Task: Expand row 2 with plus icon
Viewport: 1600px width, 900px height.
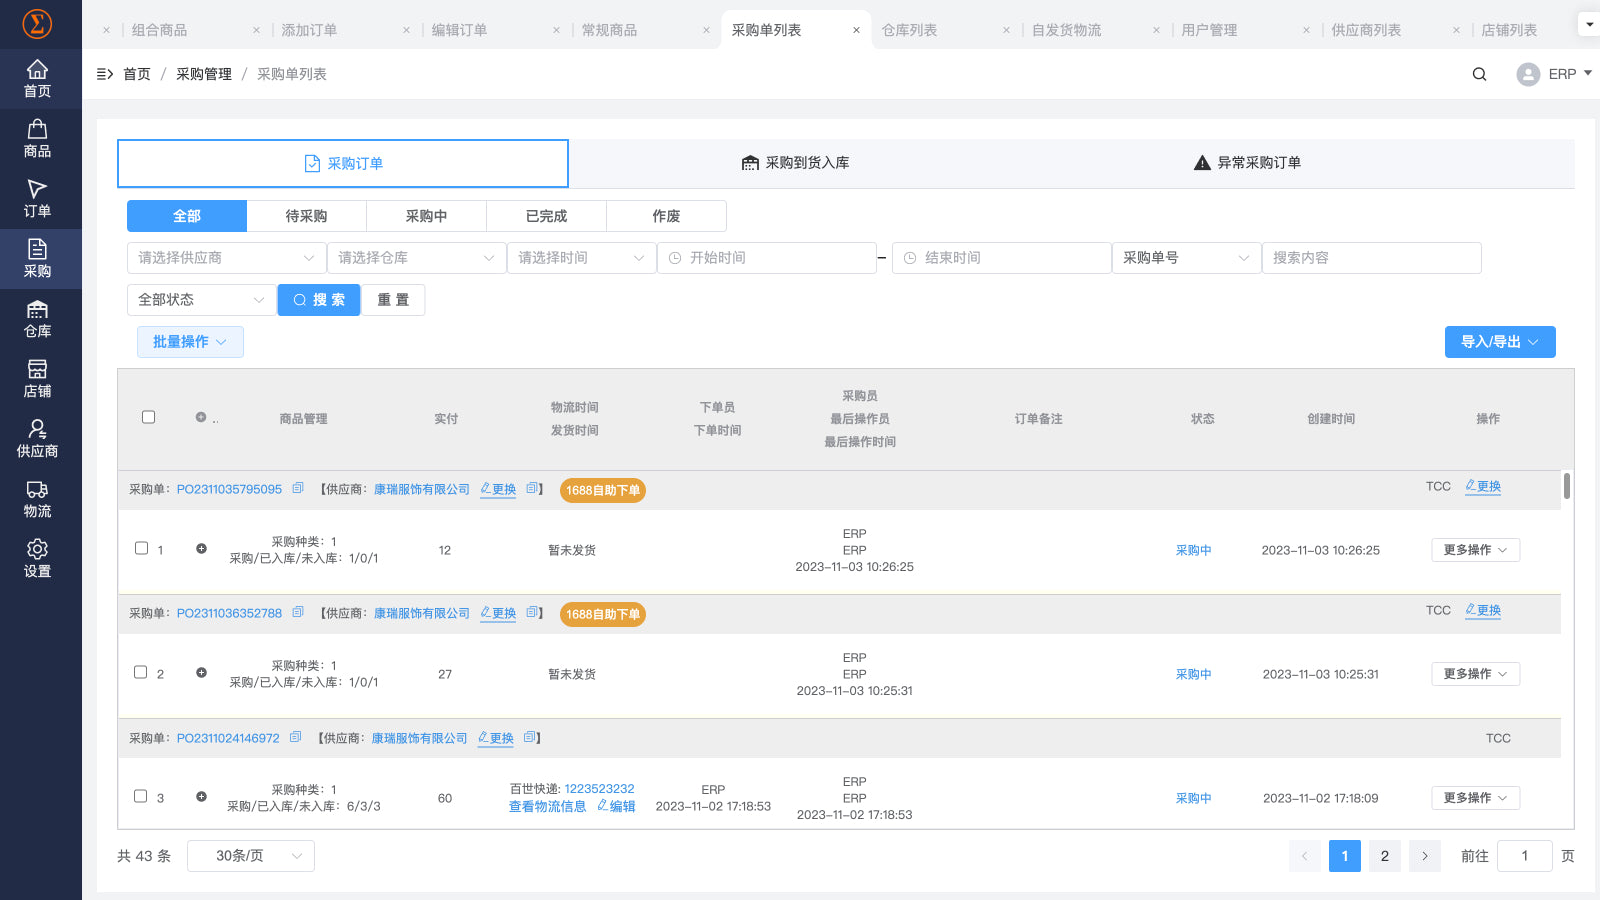Action: [201, 673]
